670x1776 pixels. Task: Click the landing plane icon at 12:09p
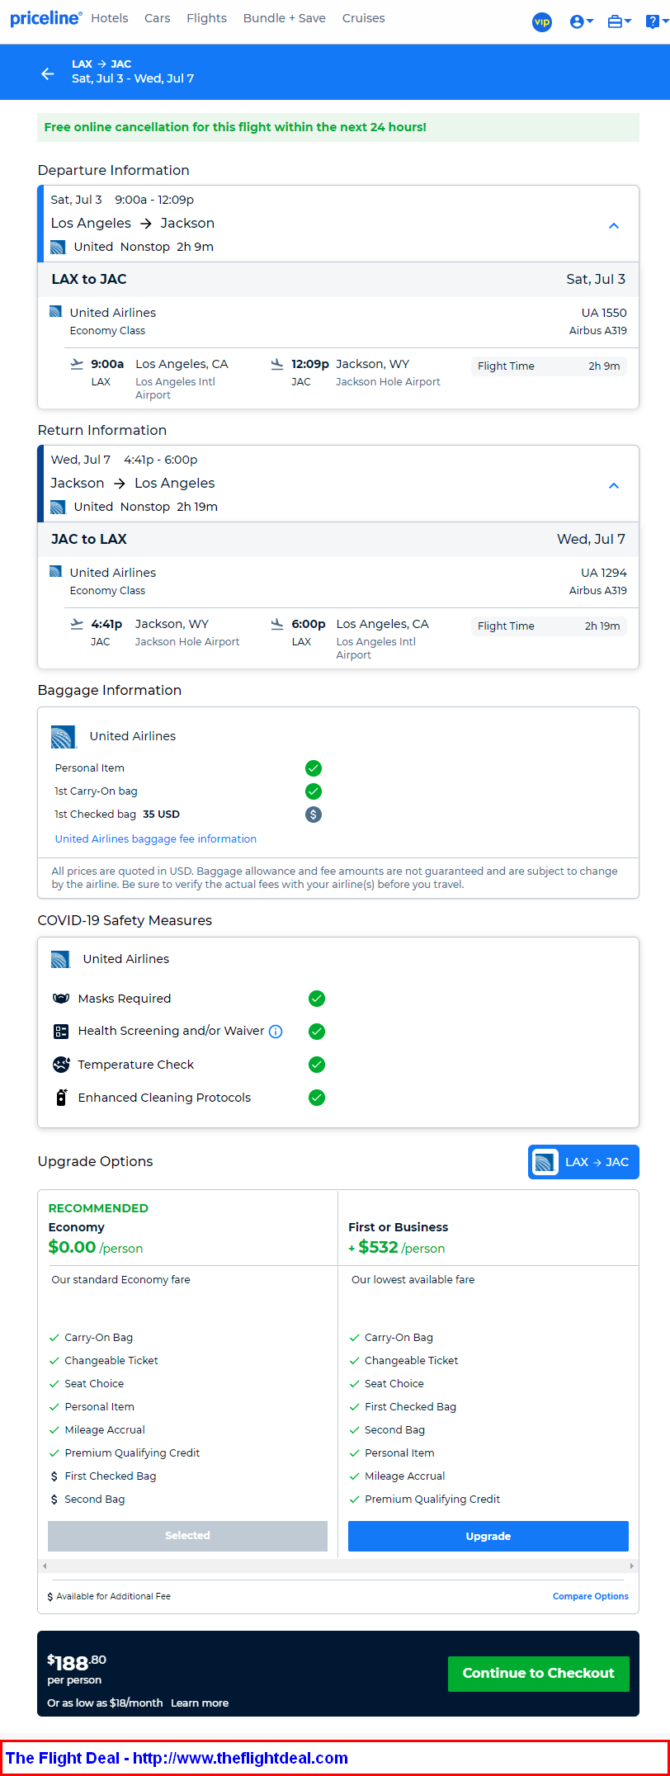click(277, 364)
